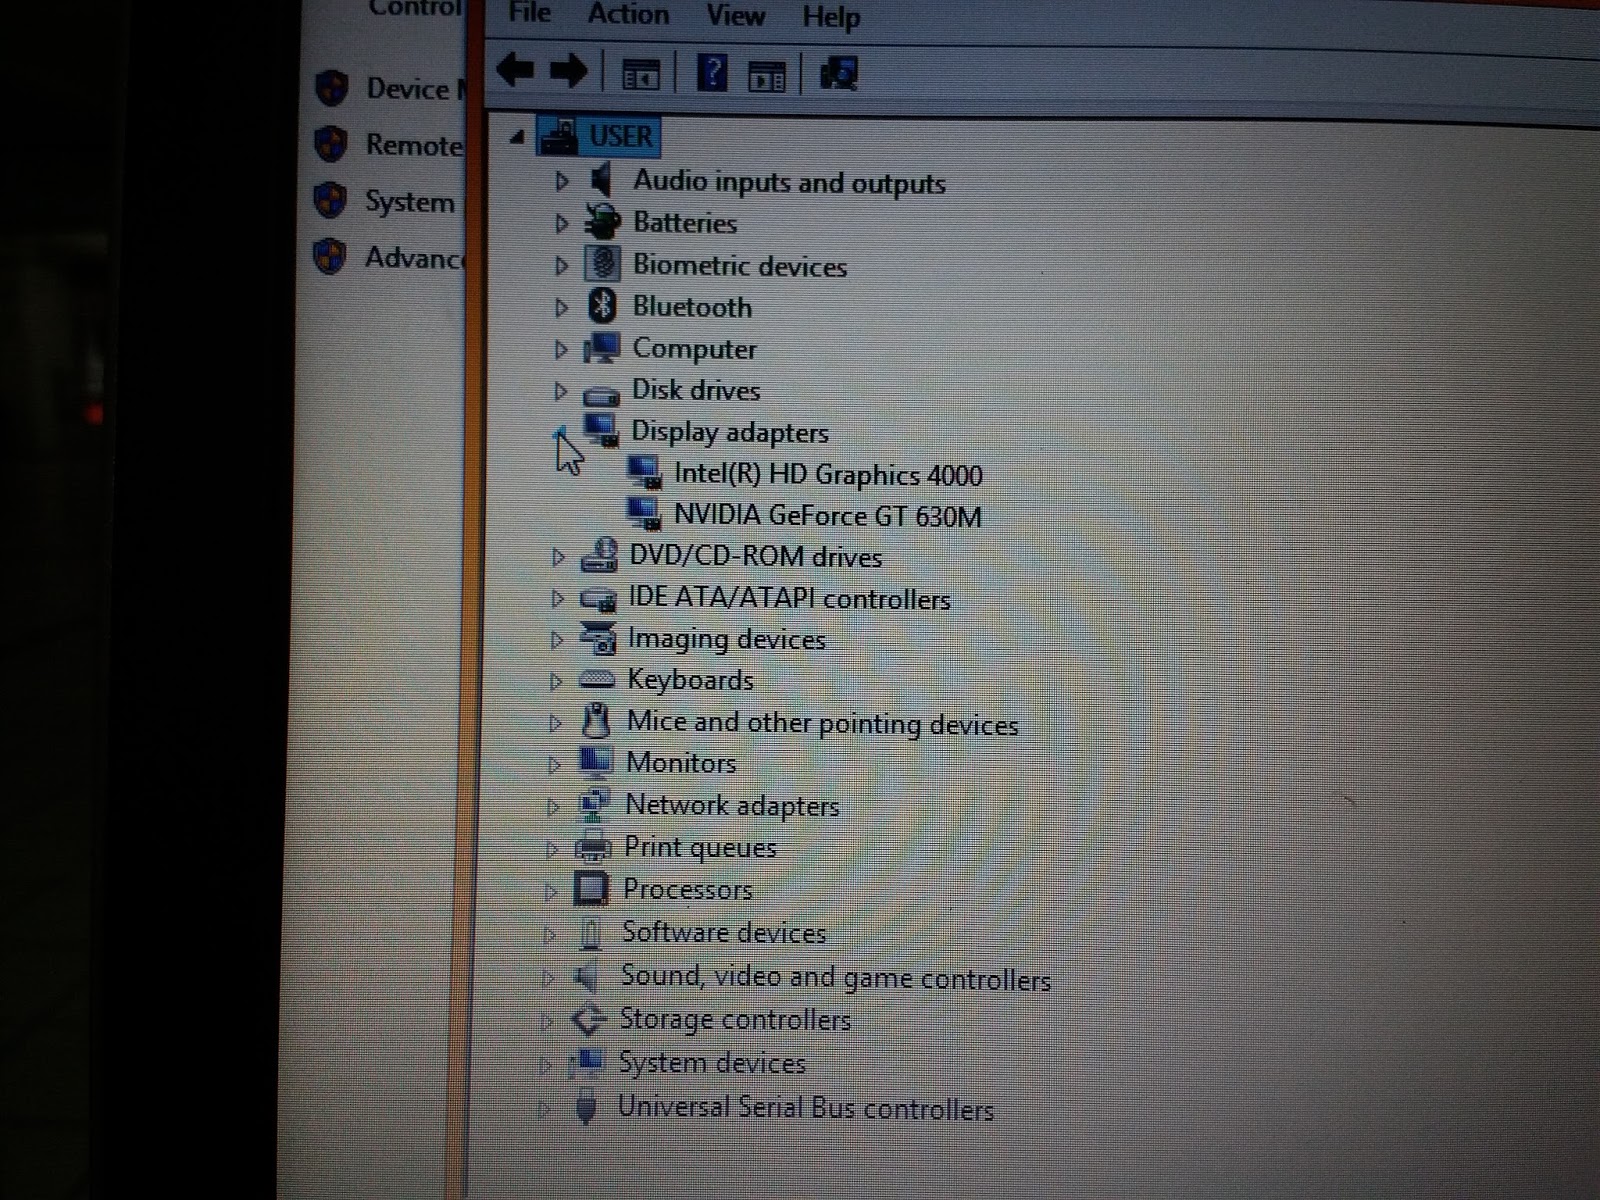Select the Network adapters label
This screenshot has width=1600, height=1200.
pyautogui.click(x=732, y=805)
